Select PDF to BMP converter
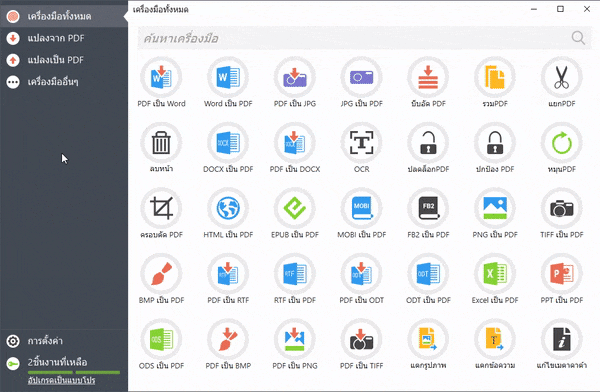600x392 pixels. point(228,340)
